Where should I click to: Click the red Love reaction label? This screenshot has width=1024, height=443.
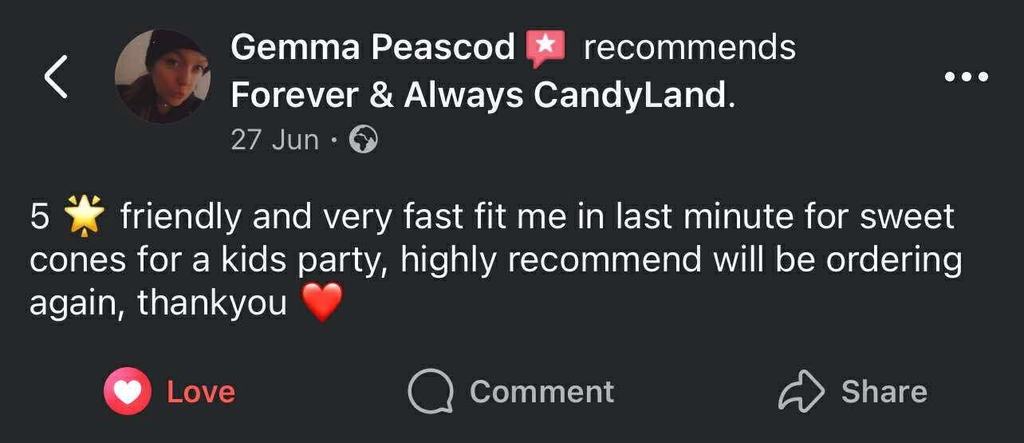pos(201,392)
